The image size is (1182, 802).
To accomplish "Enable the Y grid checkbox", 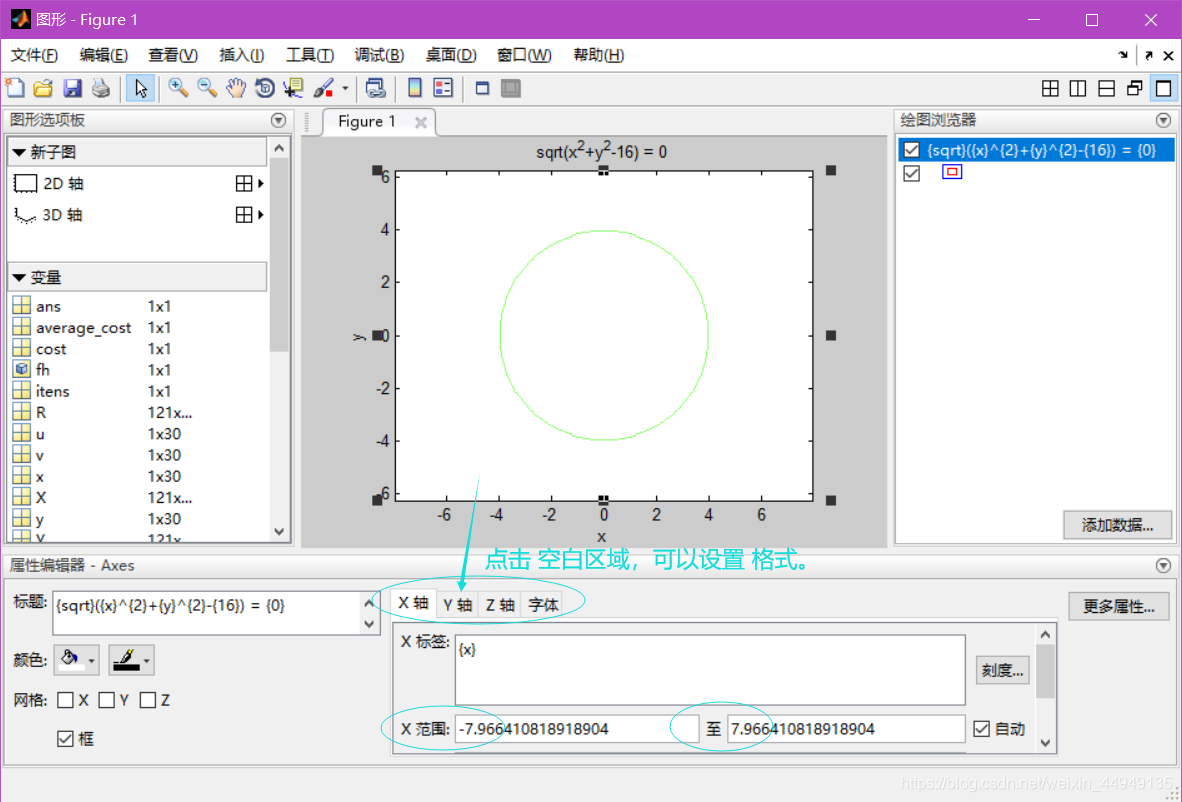I will (x=106, y=700).
